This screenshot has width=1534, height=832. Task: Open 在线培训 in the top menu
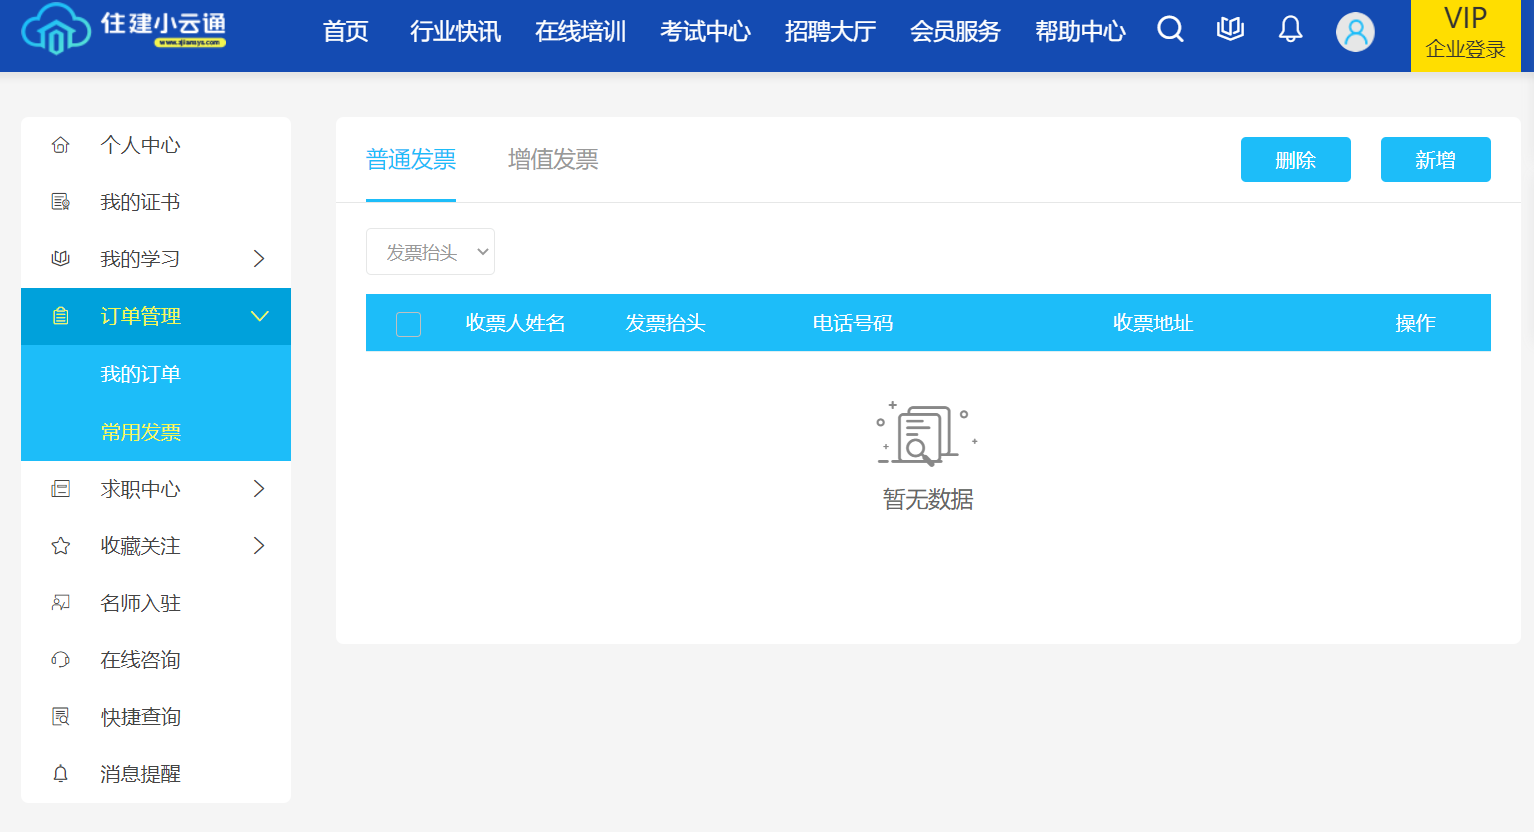pyautogui.click(x=580, y=32)
